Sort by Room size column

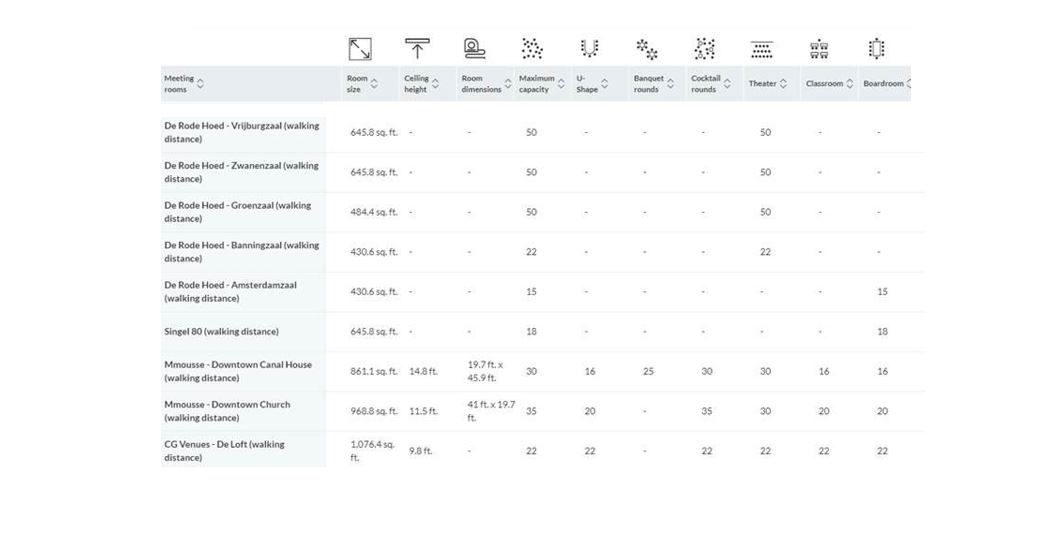373,84
